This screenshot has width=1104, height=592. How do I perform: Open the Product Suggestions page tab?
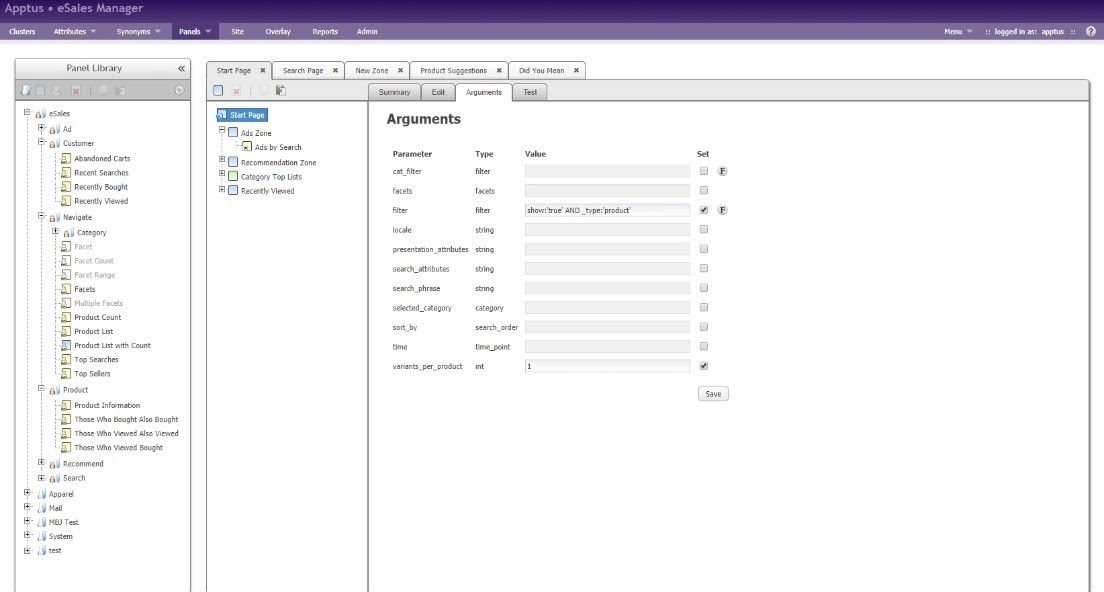click(x=453, y=70)
